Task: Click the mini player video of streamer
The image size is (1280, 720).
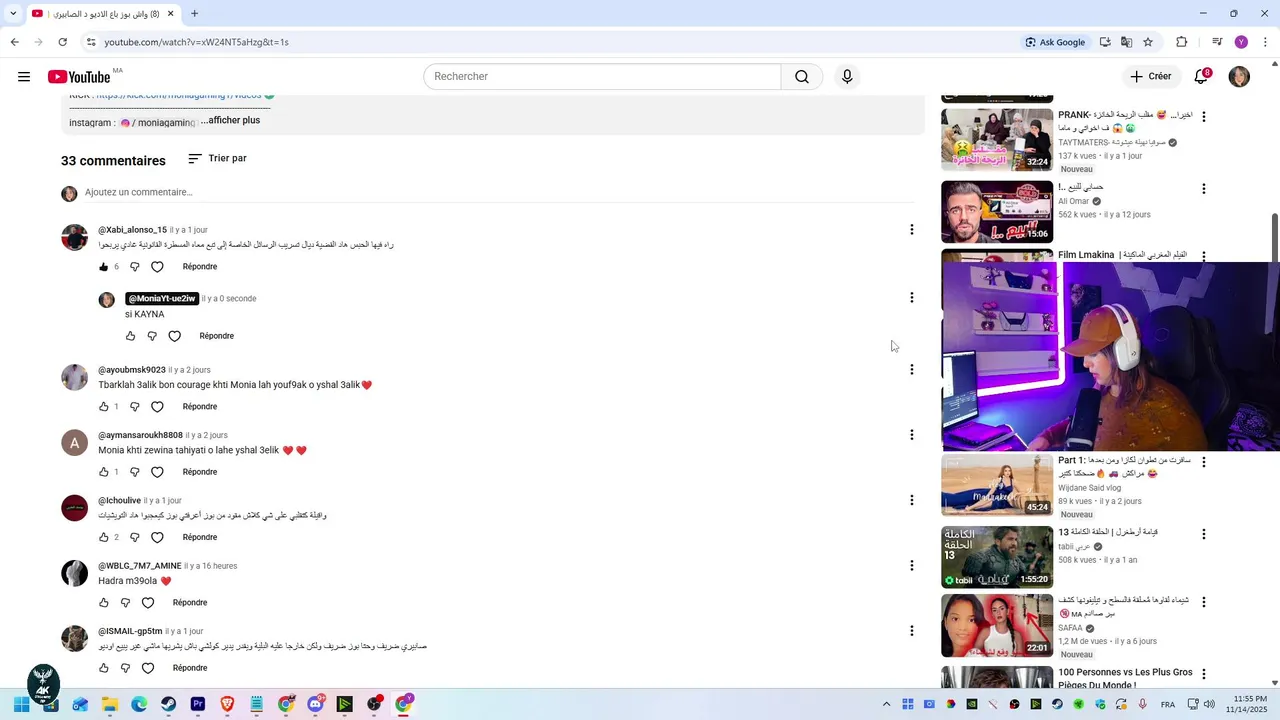Action: click(1110, 356)
